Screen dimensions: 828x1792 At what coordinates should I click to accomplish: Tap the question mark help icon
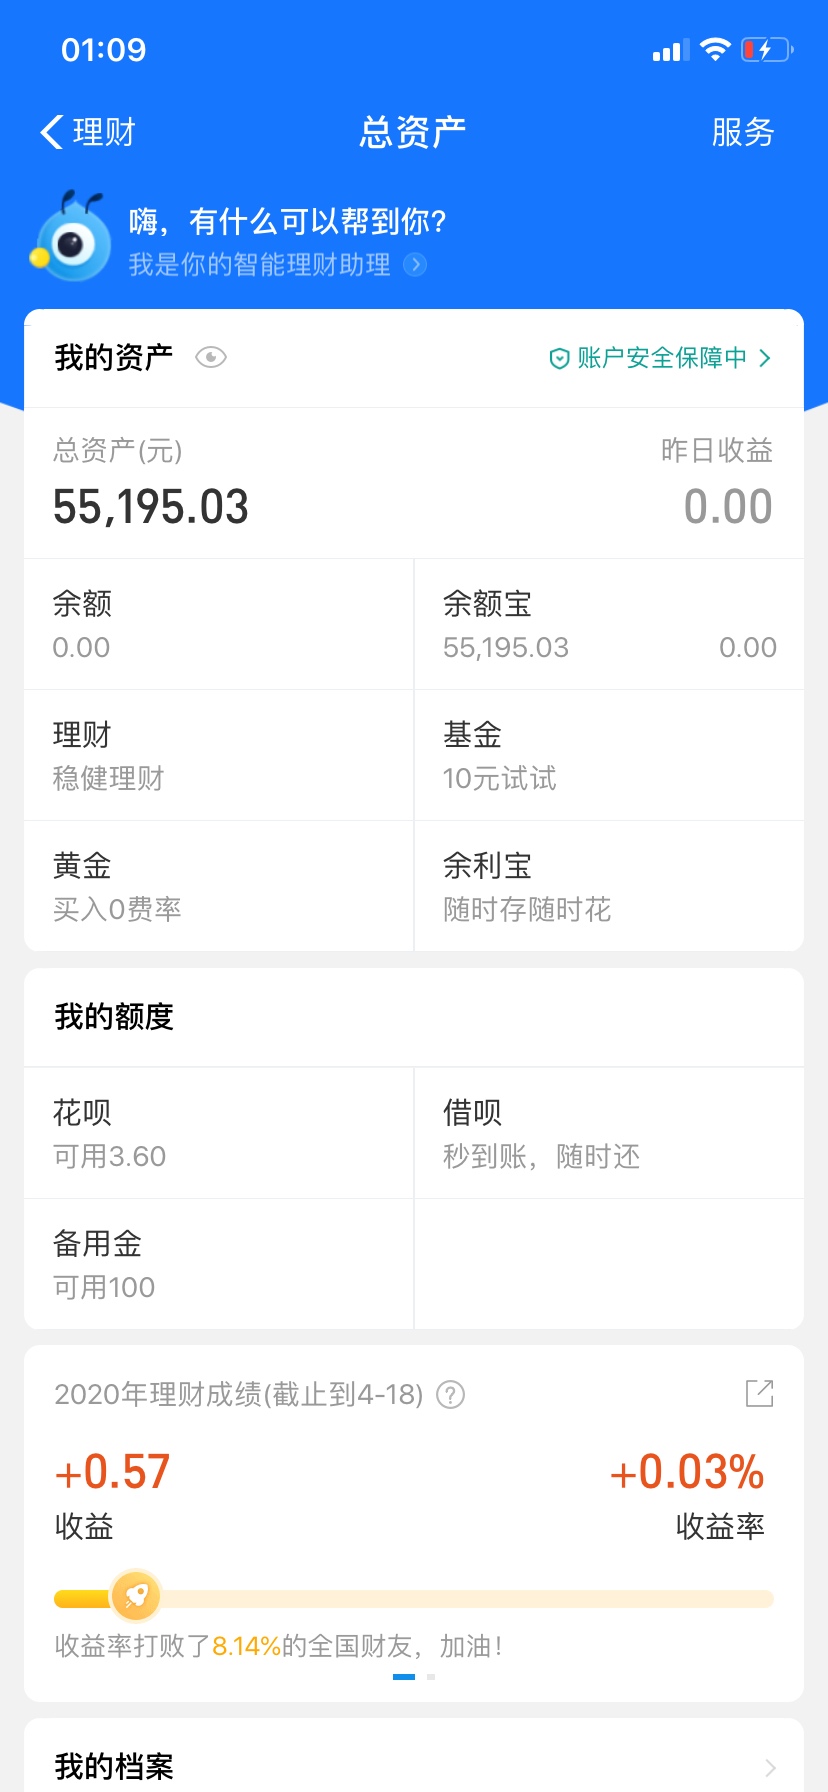pyautogui.click(x=451, y=1394)
